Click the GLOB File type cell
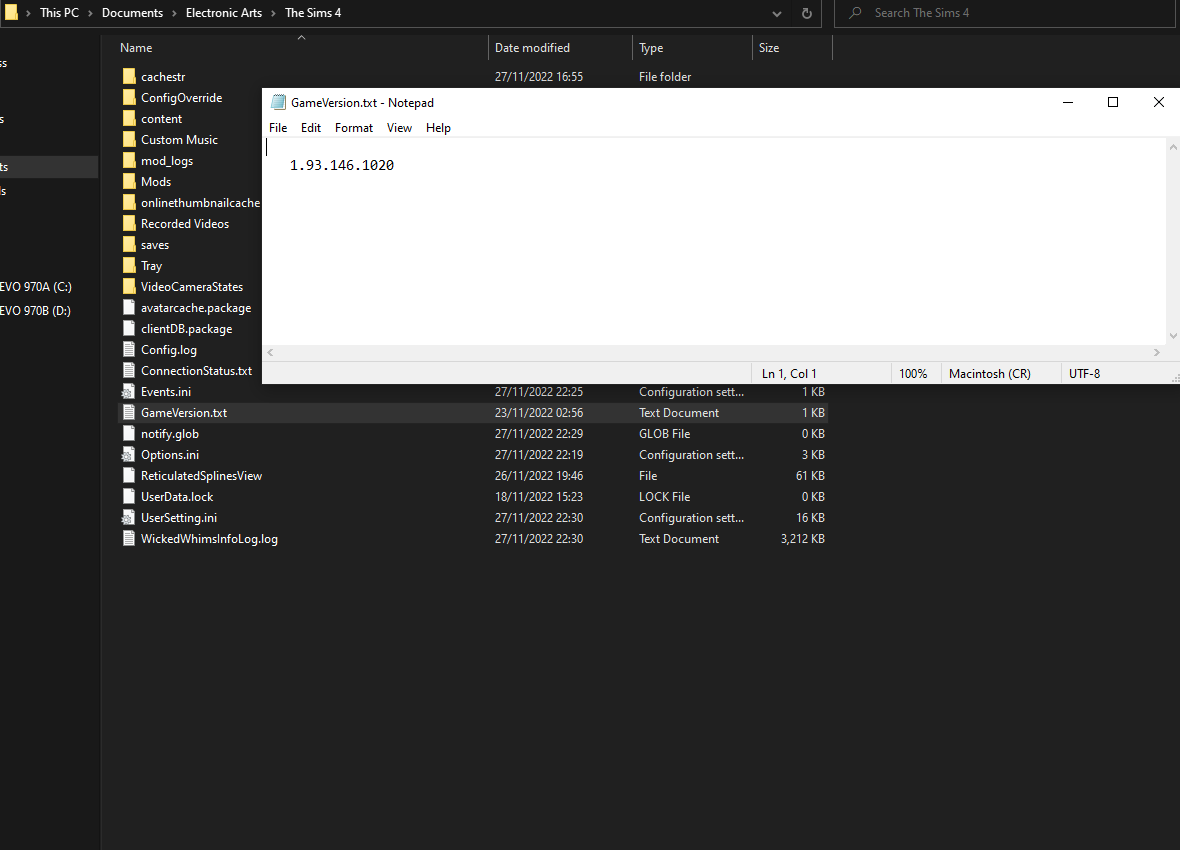Image resolution: width=1180 pixels, height=850 pixels. [x=665, y=434]
